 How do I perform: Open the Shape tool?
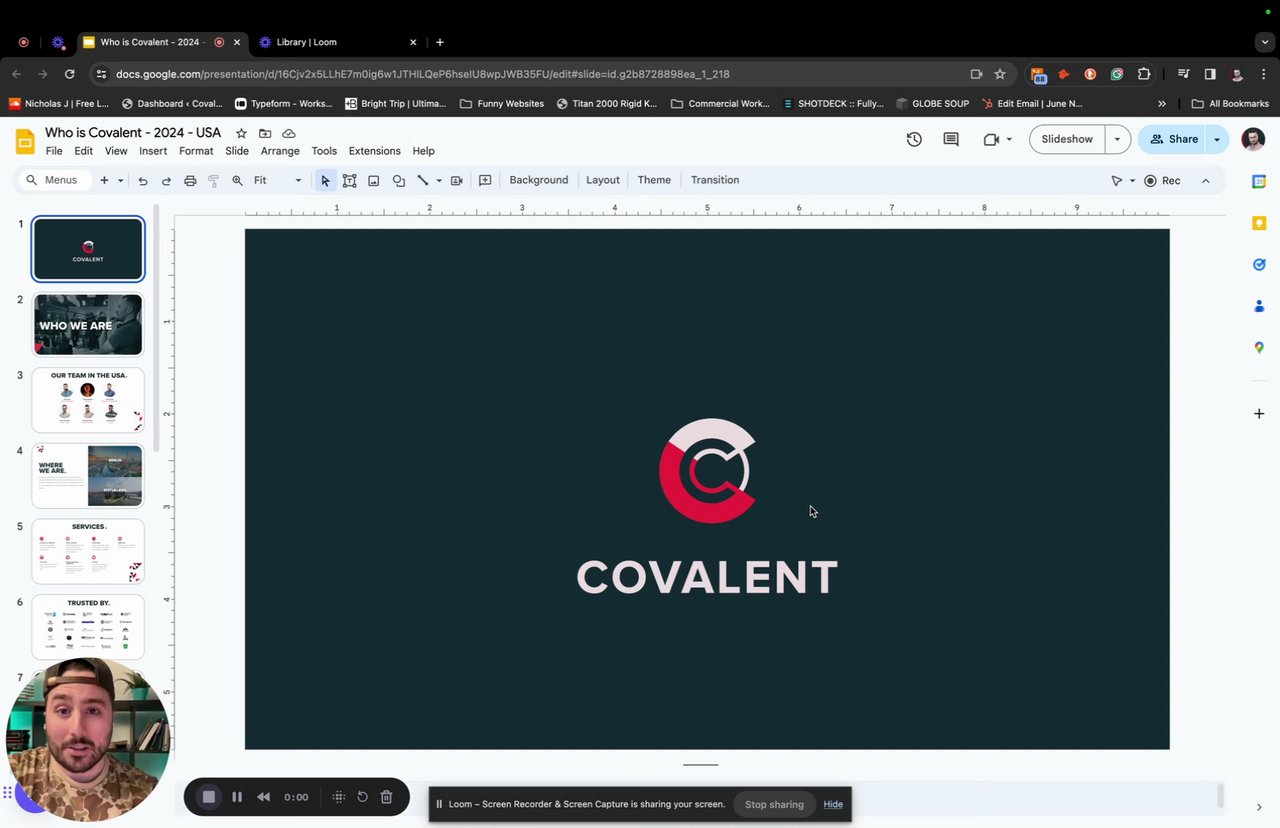click(398, 181)
